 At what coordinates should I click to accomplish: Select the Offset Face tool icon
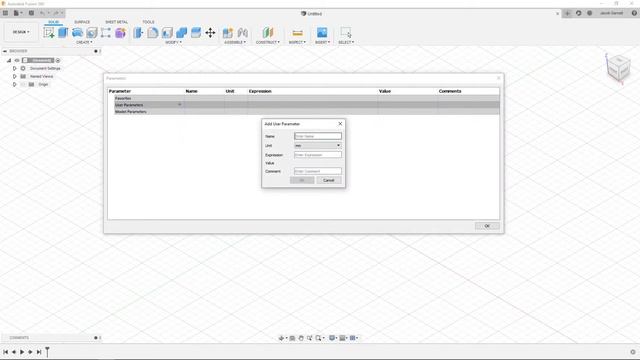point(196,33)
